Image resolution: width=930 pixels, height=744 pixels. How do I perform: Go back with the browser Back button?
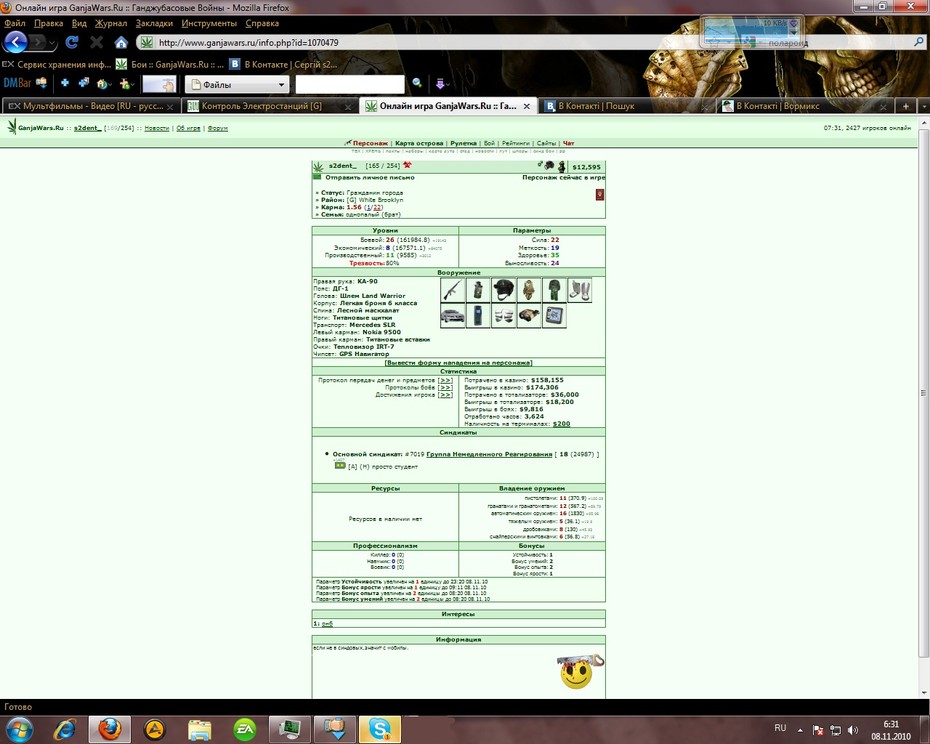tap(16, 42)
